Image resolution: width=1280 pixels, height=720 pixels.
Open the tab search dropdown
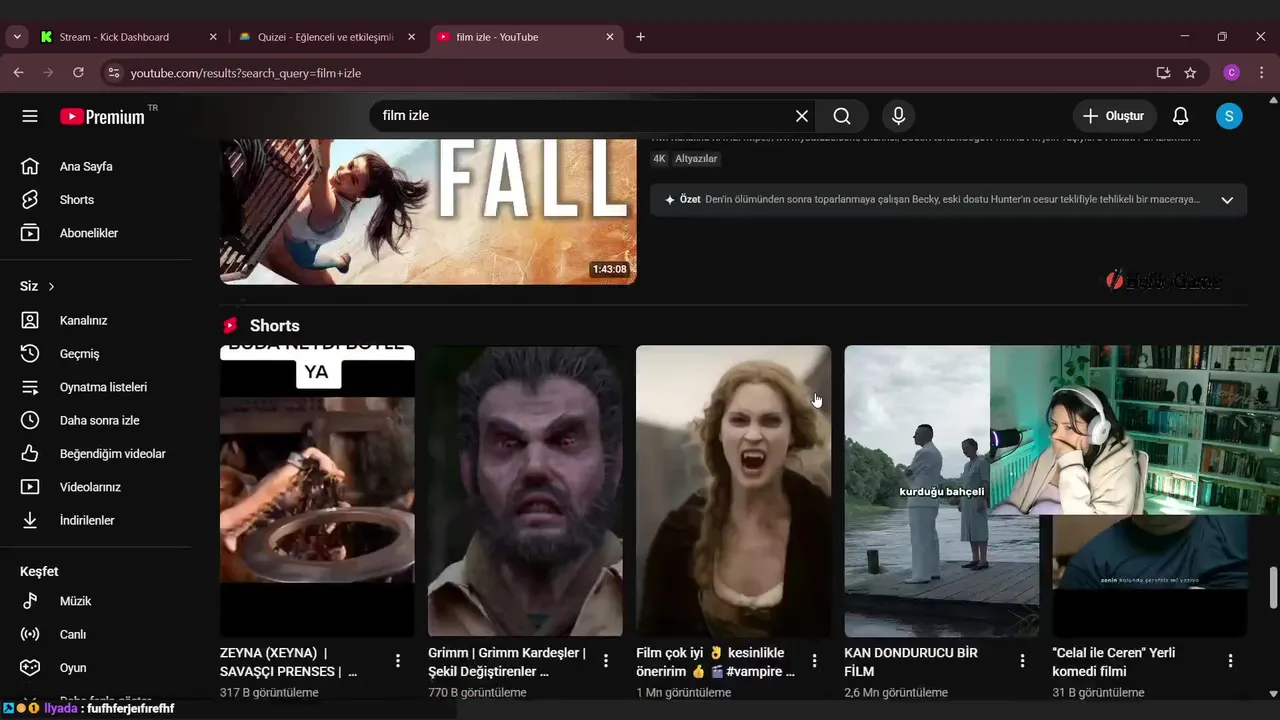click(x=17, y=37)
